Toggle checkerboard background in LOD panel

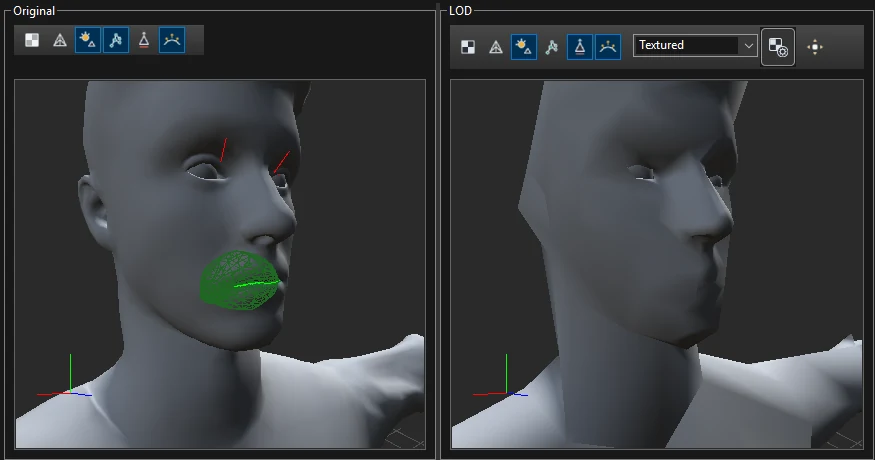coord(468,47)
